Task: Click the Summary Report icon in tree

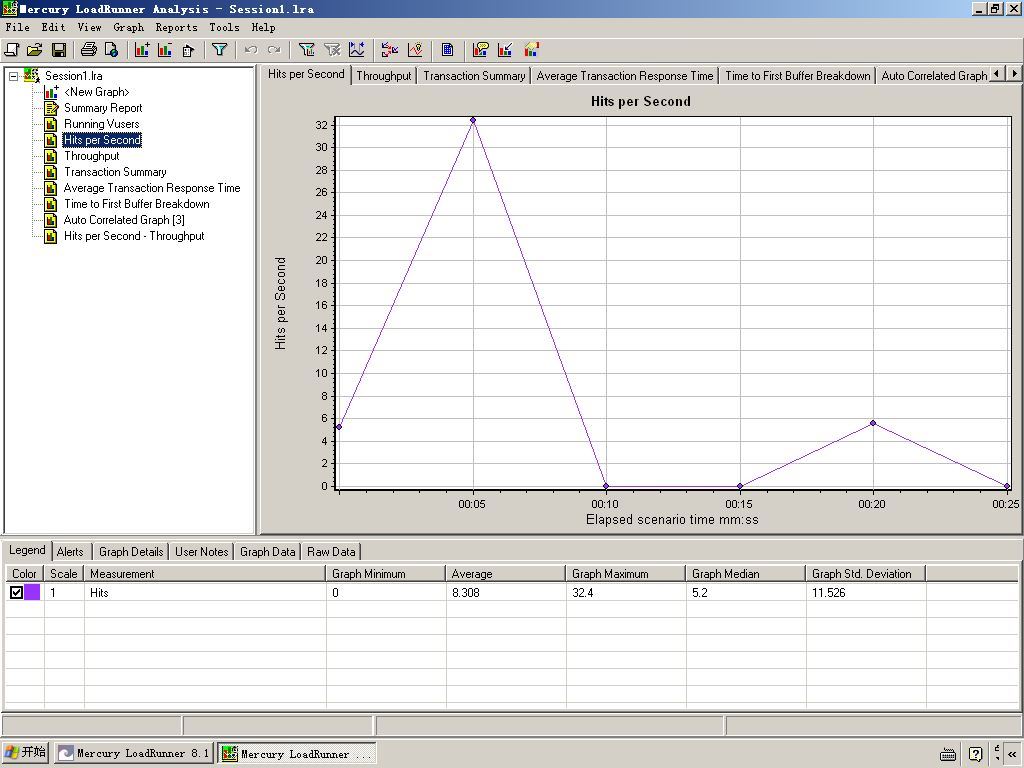Action: (x=51, y=108)
